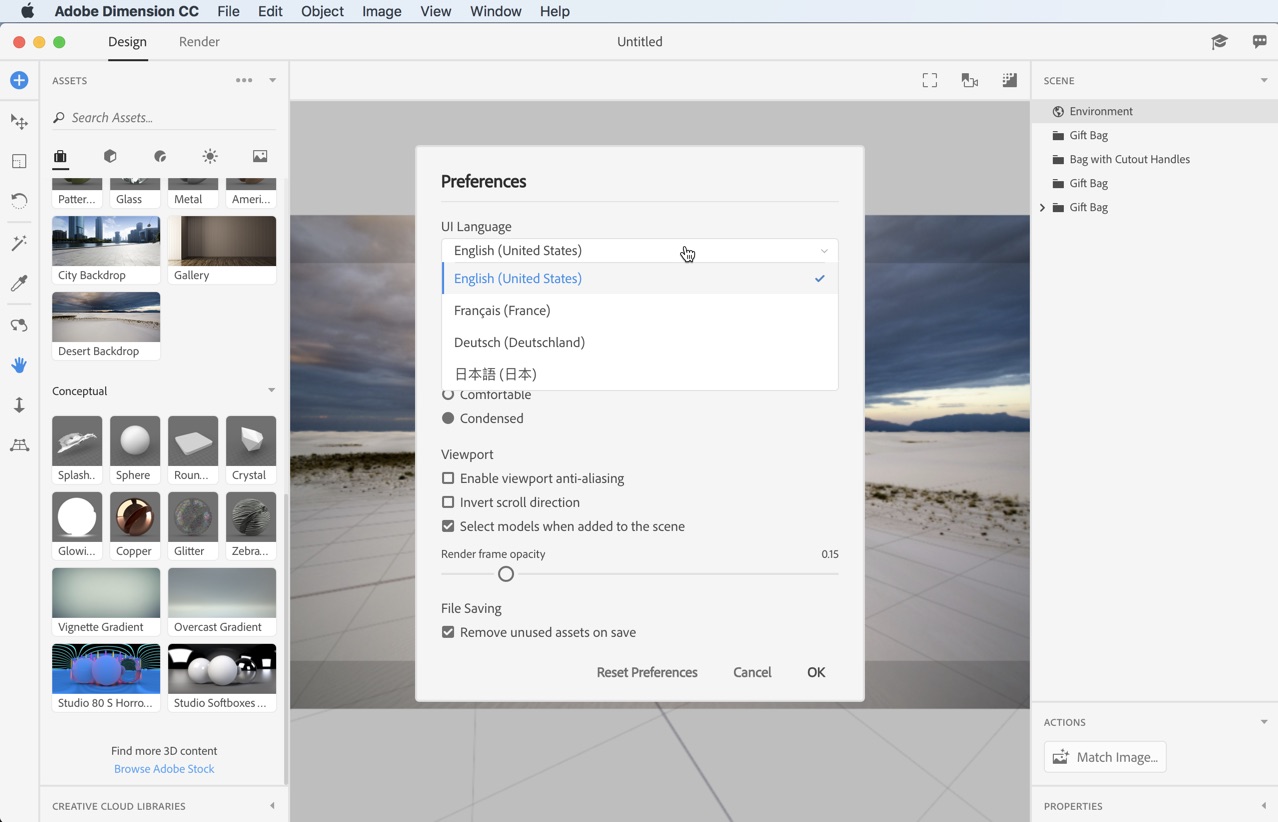
Task: Activate the Orbit camera tool
Action: (19, 324)
